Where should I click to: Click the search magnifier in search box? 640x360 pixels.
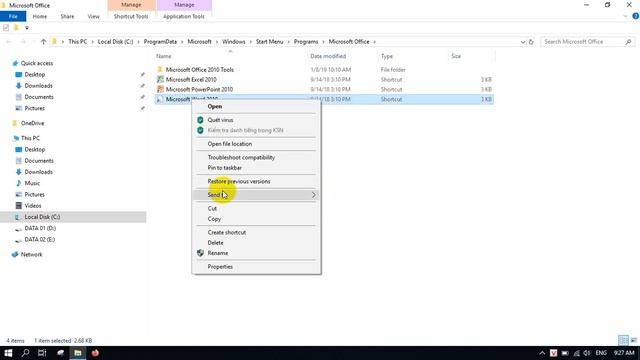click(x=628, y=42)
